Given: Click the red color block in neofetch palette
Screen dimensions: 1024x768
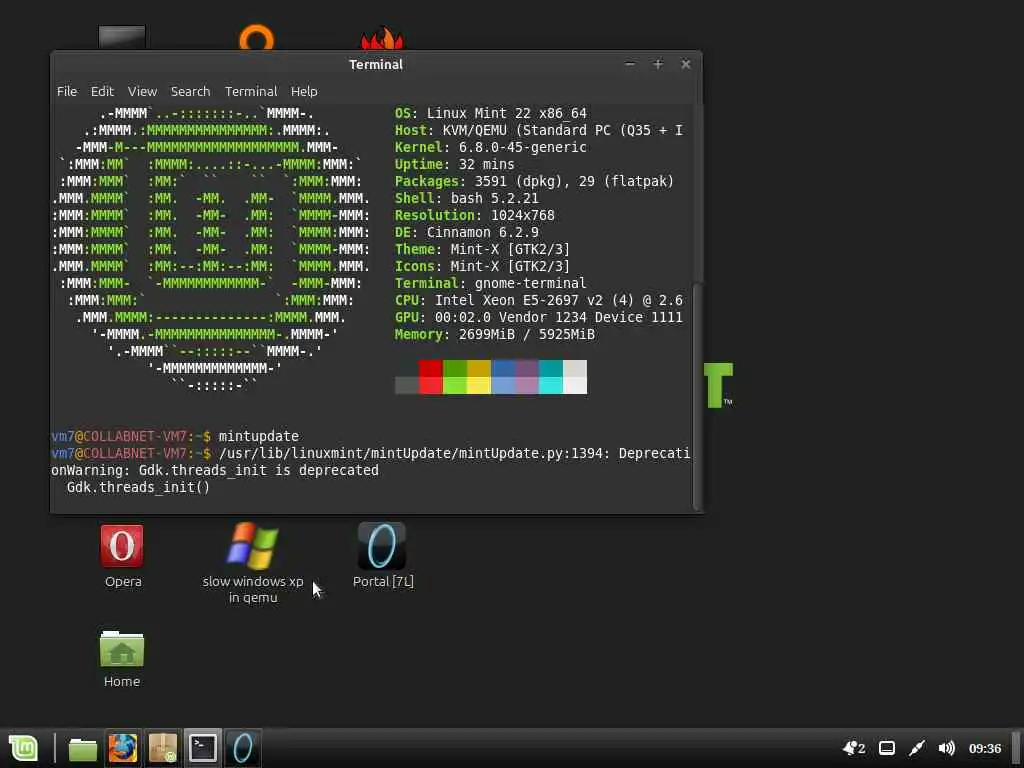Looking at the screenshot, I should 430,377.
